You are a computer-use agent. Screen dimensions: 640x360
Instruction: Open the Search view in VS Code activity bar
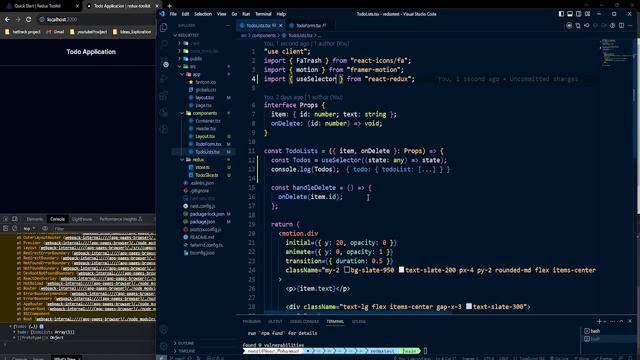point(164,44)
